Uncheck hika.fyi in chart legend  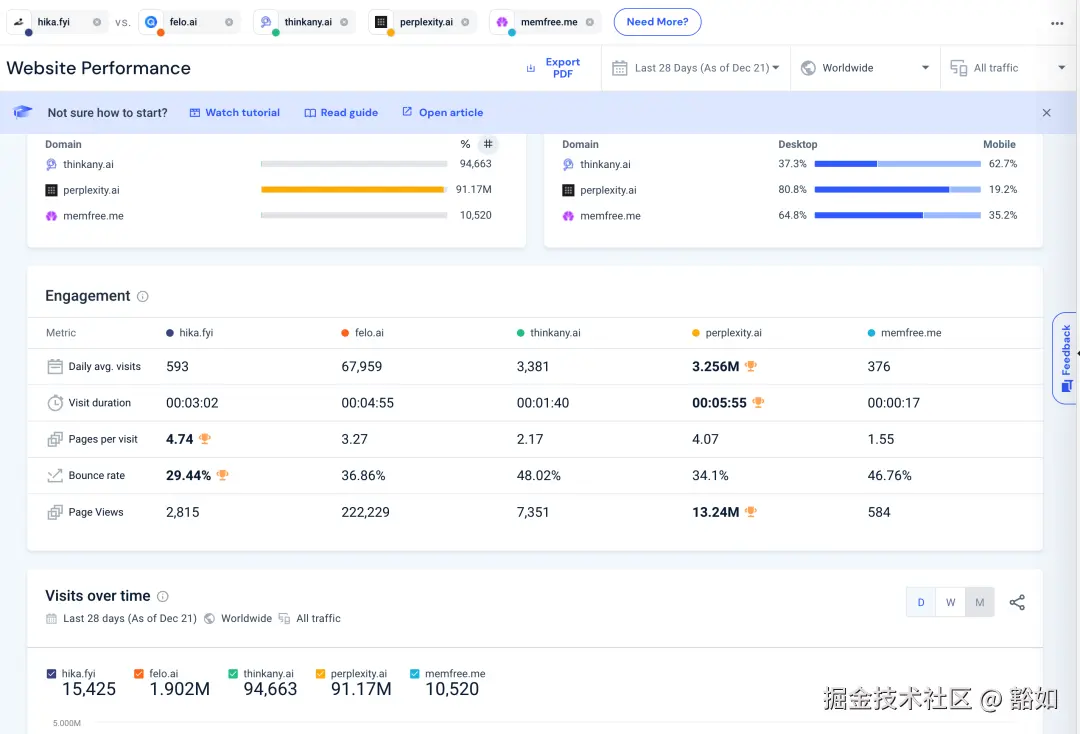click(52, 673)
